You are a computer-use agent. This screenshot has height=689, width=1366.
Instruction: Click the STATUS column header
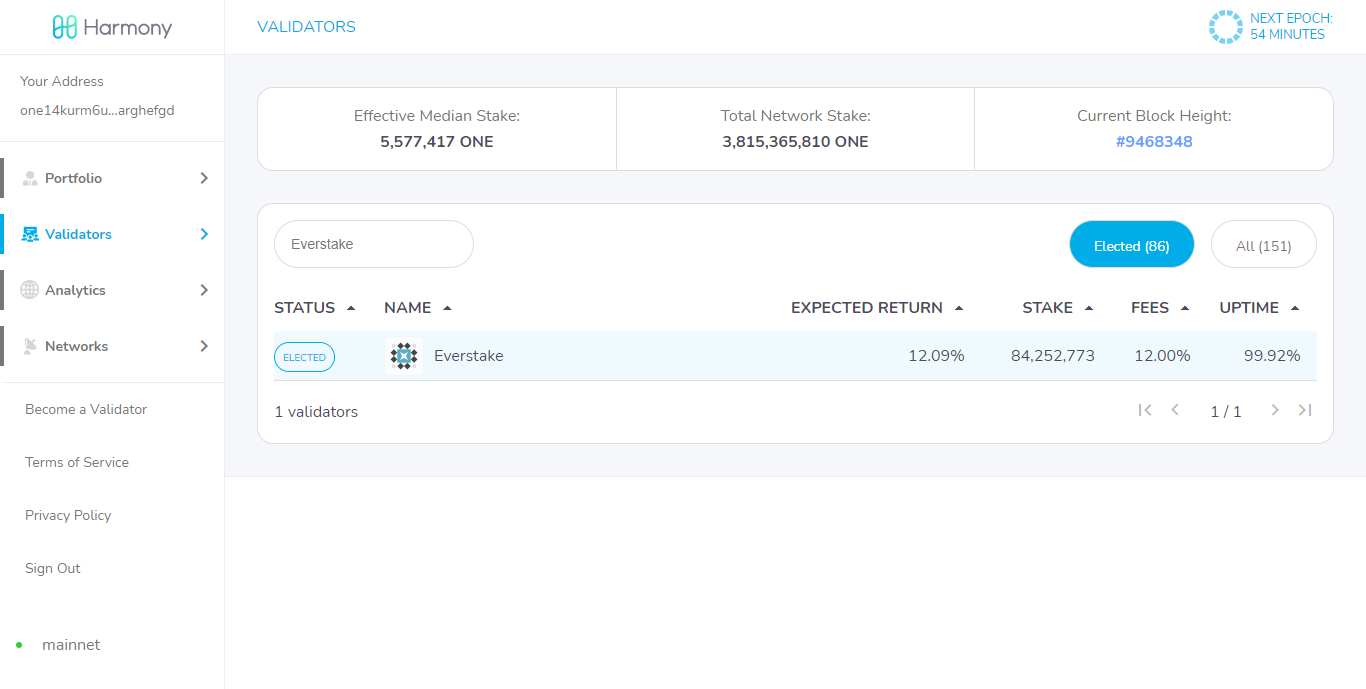305,308
